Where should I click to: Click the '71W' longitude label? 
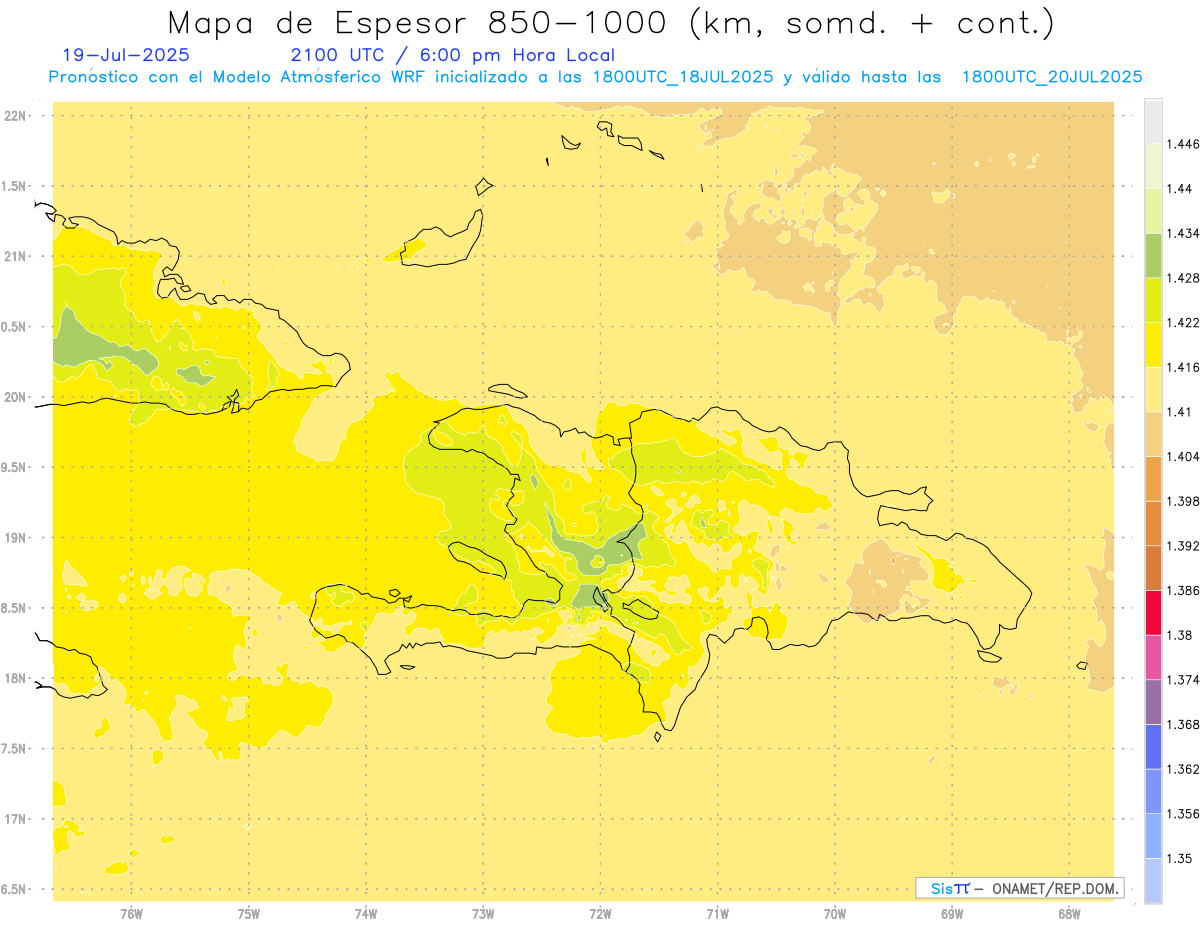click(717, 914)
